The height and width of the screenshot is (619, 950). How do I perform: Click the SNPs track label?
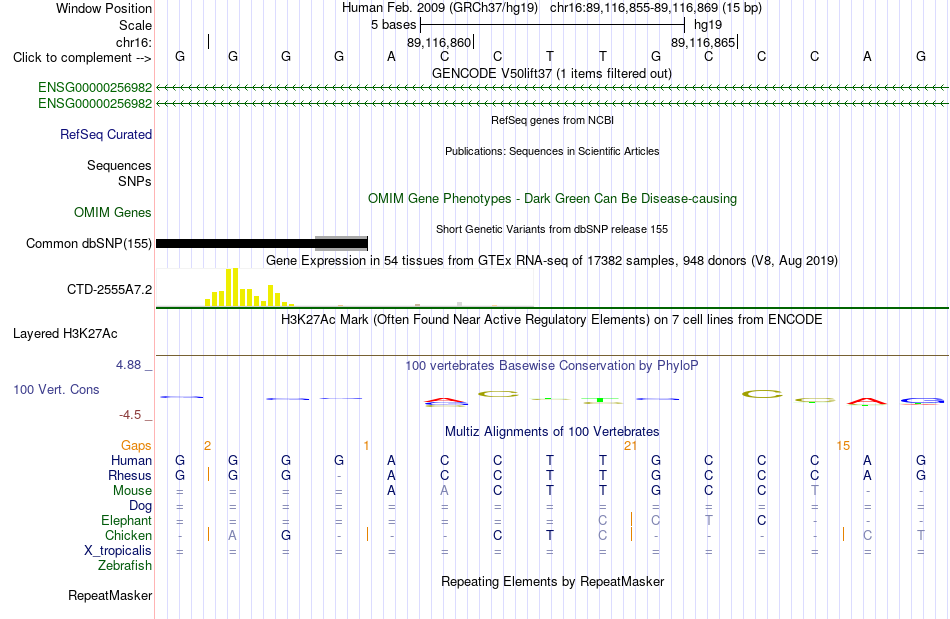[135, 181]
